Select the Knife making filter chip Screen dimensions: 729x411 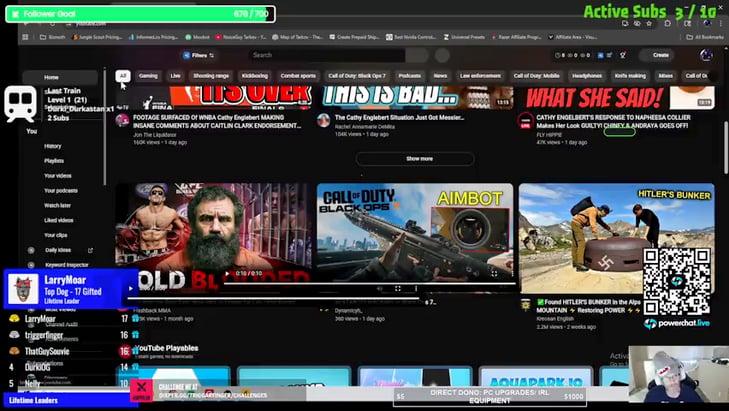point(630,76)
